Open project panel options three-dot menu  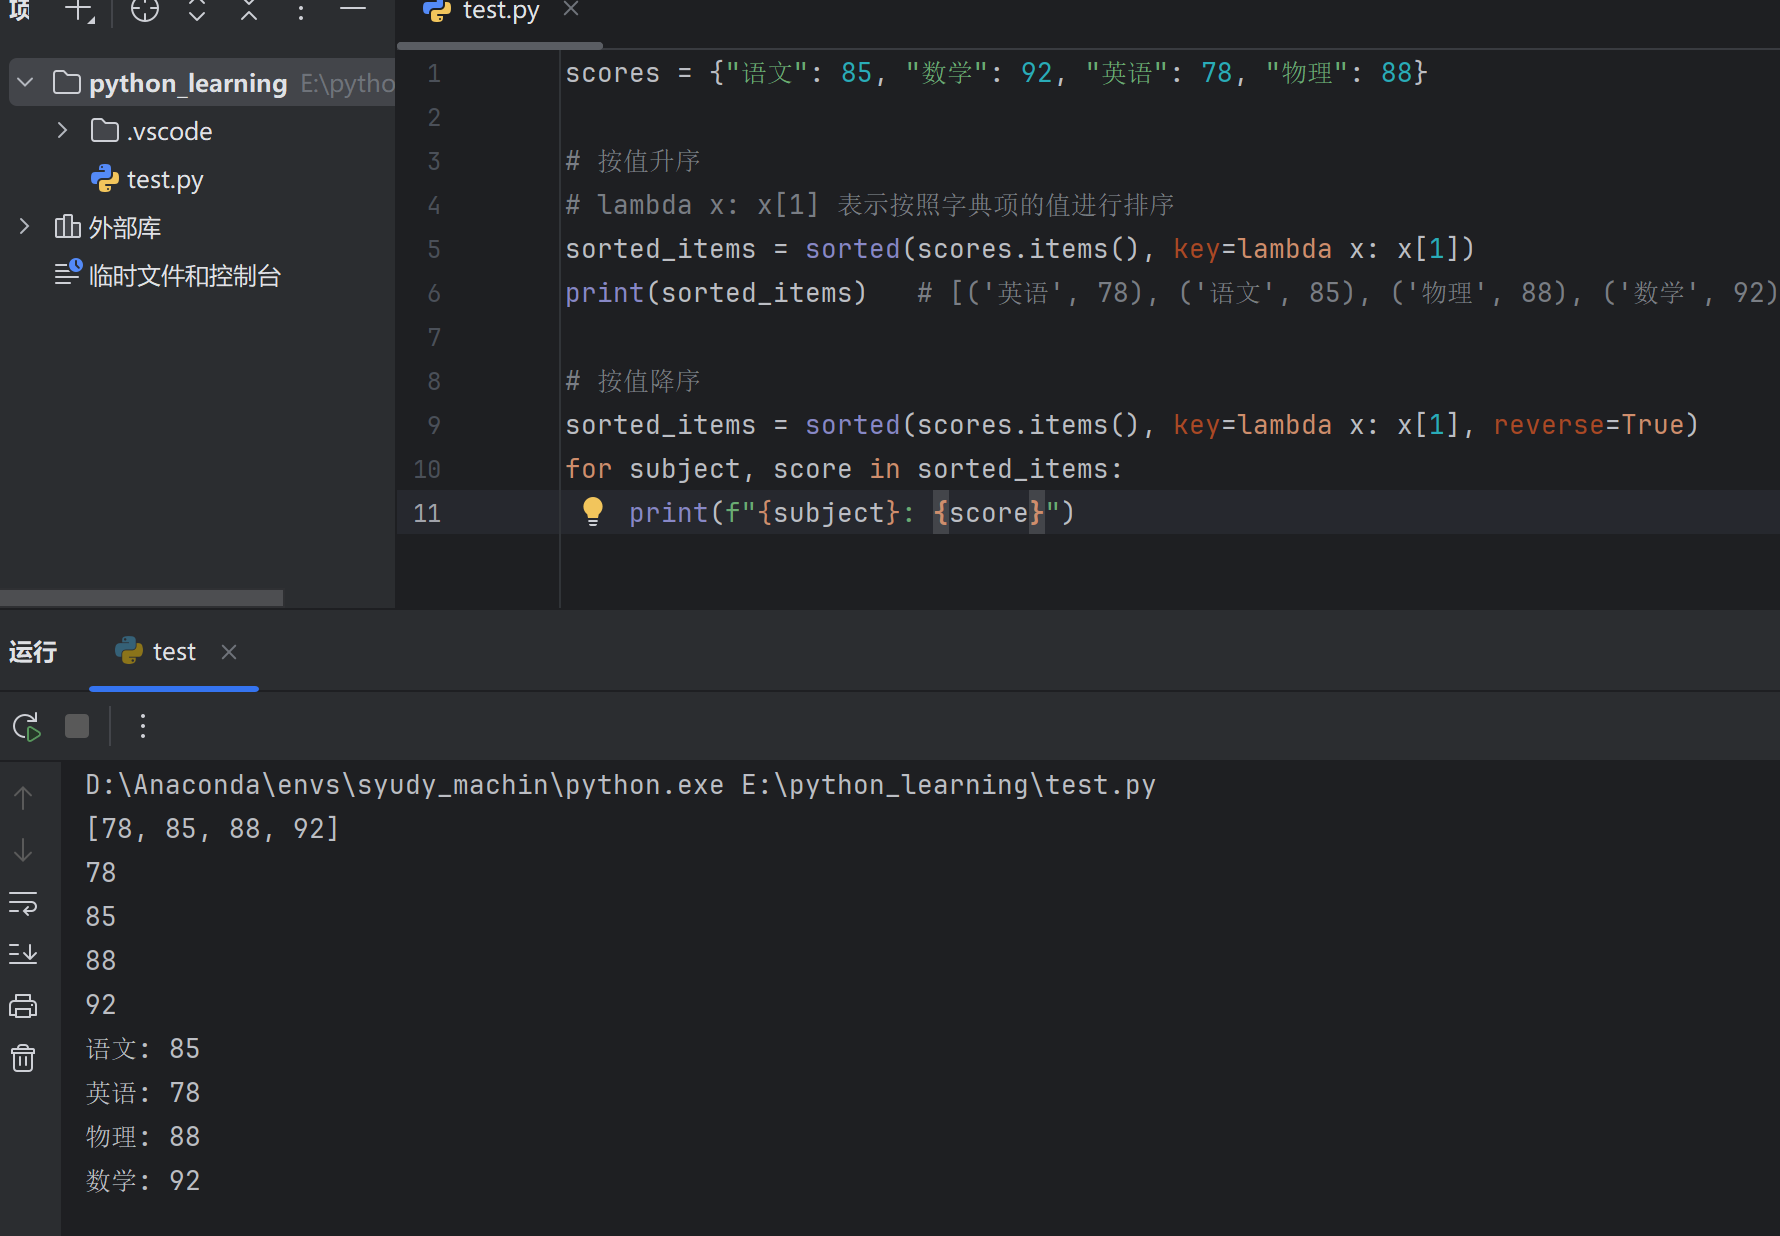(x=301, y=13)
